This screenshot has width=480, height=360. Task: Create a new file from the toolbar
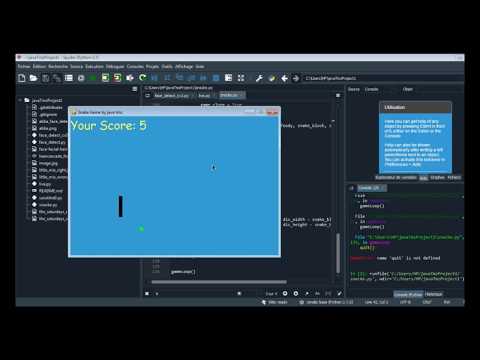pos(22,78)
